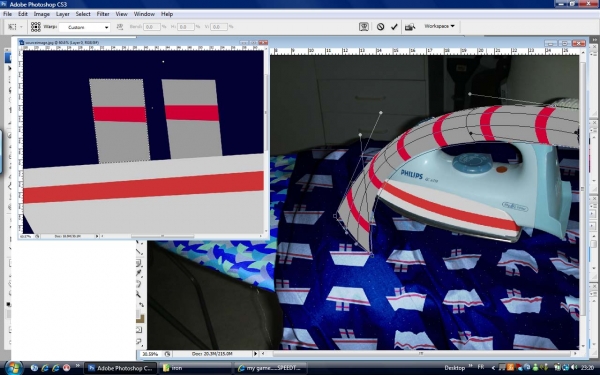This screenshot has width=600, height=375.
Task: Open the status bar Doc info arrow
Action: (256, 354)
